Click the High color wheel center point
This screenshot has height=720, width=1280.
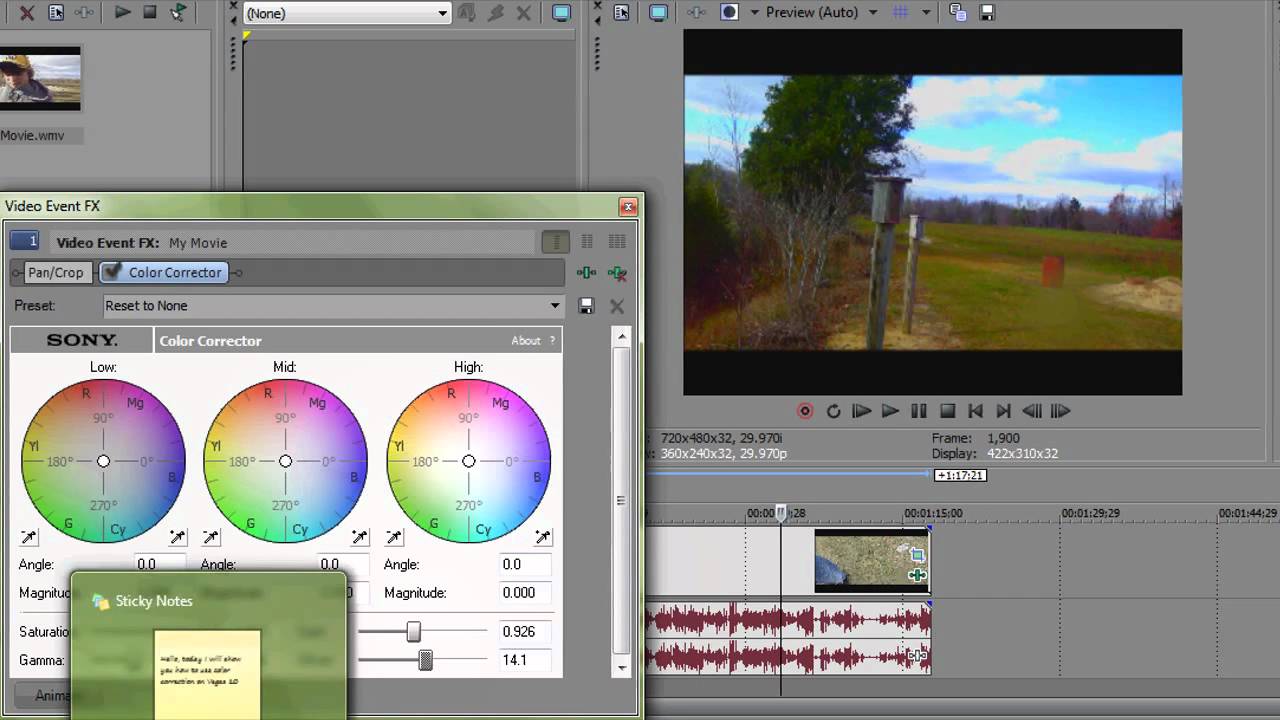click(x=468, y=461)
